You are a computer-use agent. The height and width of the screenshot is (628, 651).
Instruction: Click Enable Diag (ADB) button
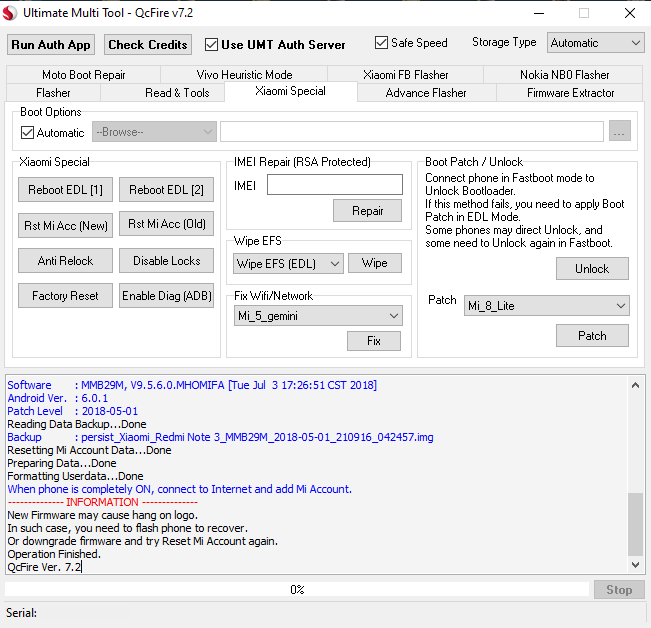tap(166, 296)
